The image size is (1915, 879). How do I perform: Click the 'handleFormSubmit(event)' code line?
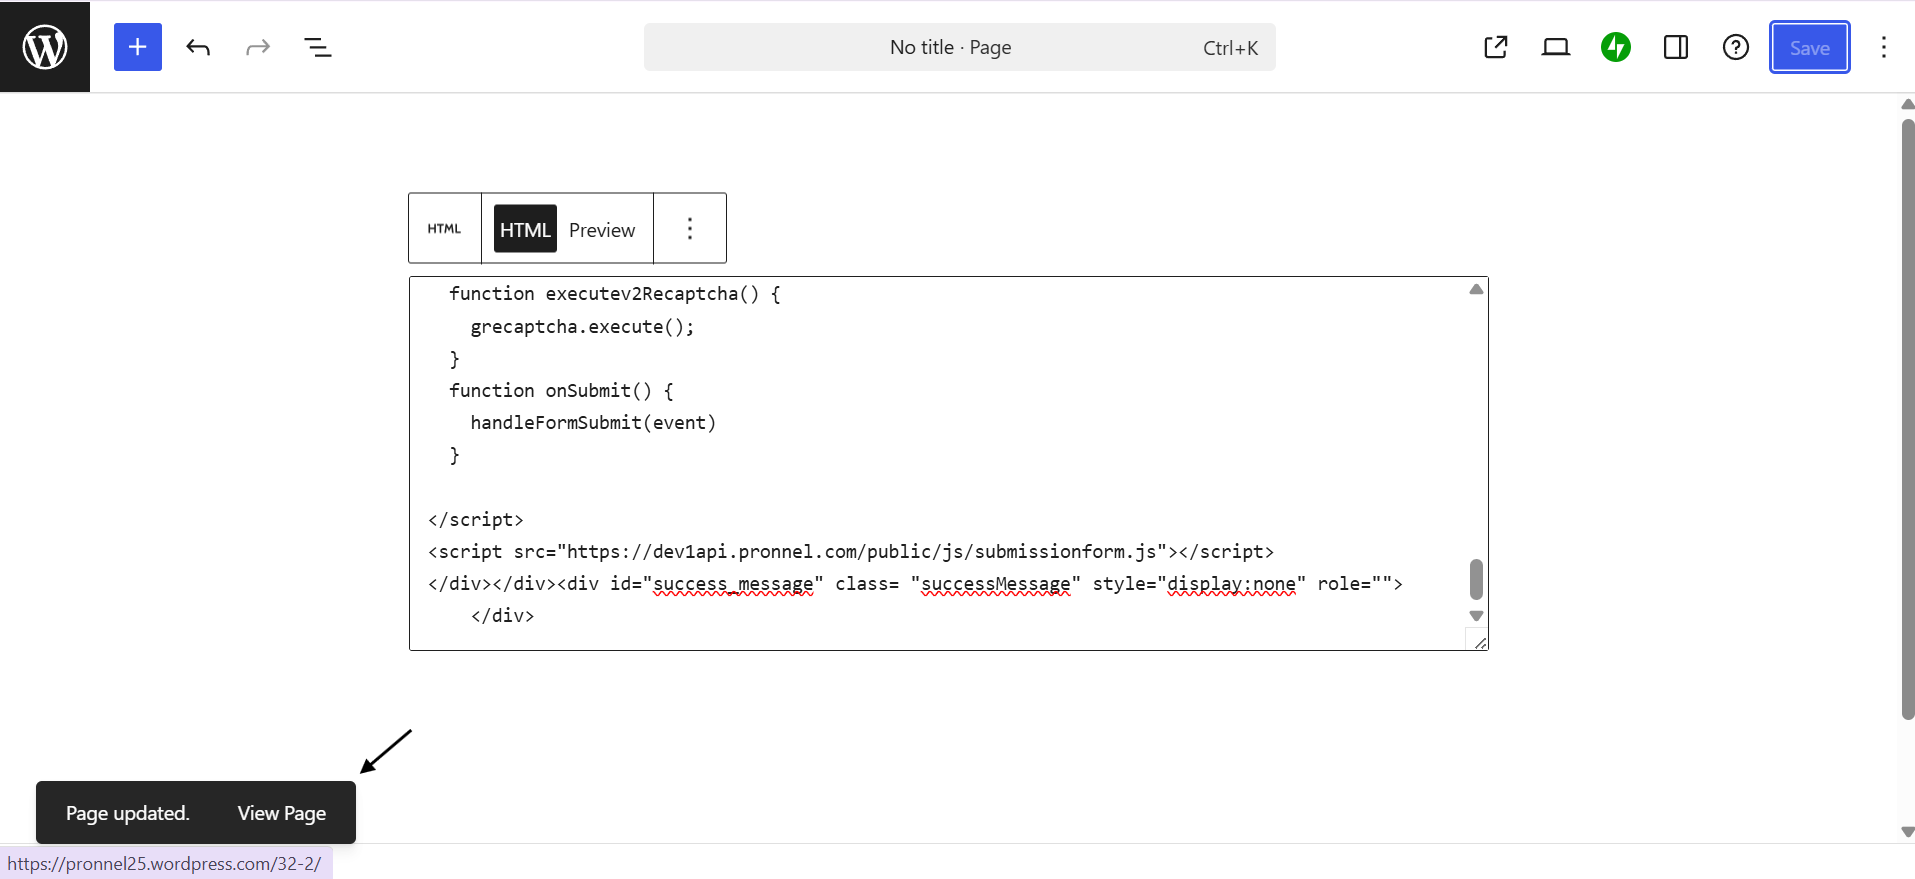point(593,422)
